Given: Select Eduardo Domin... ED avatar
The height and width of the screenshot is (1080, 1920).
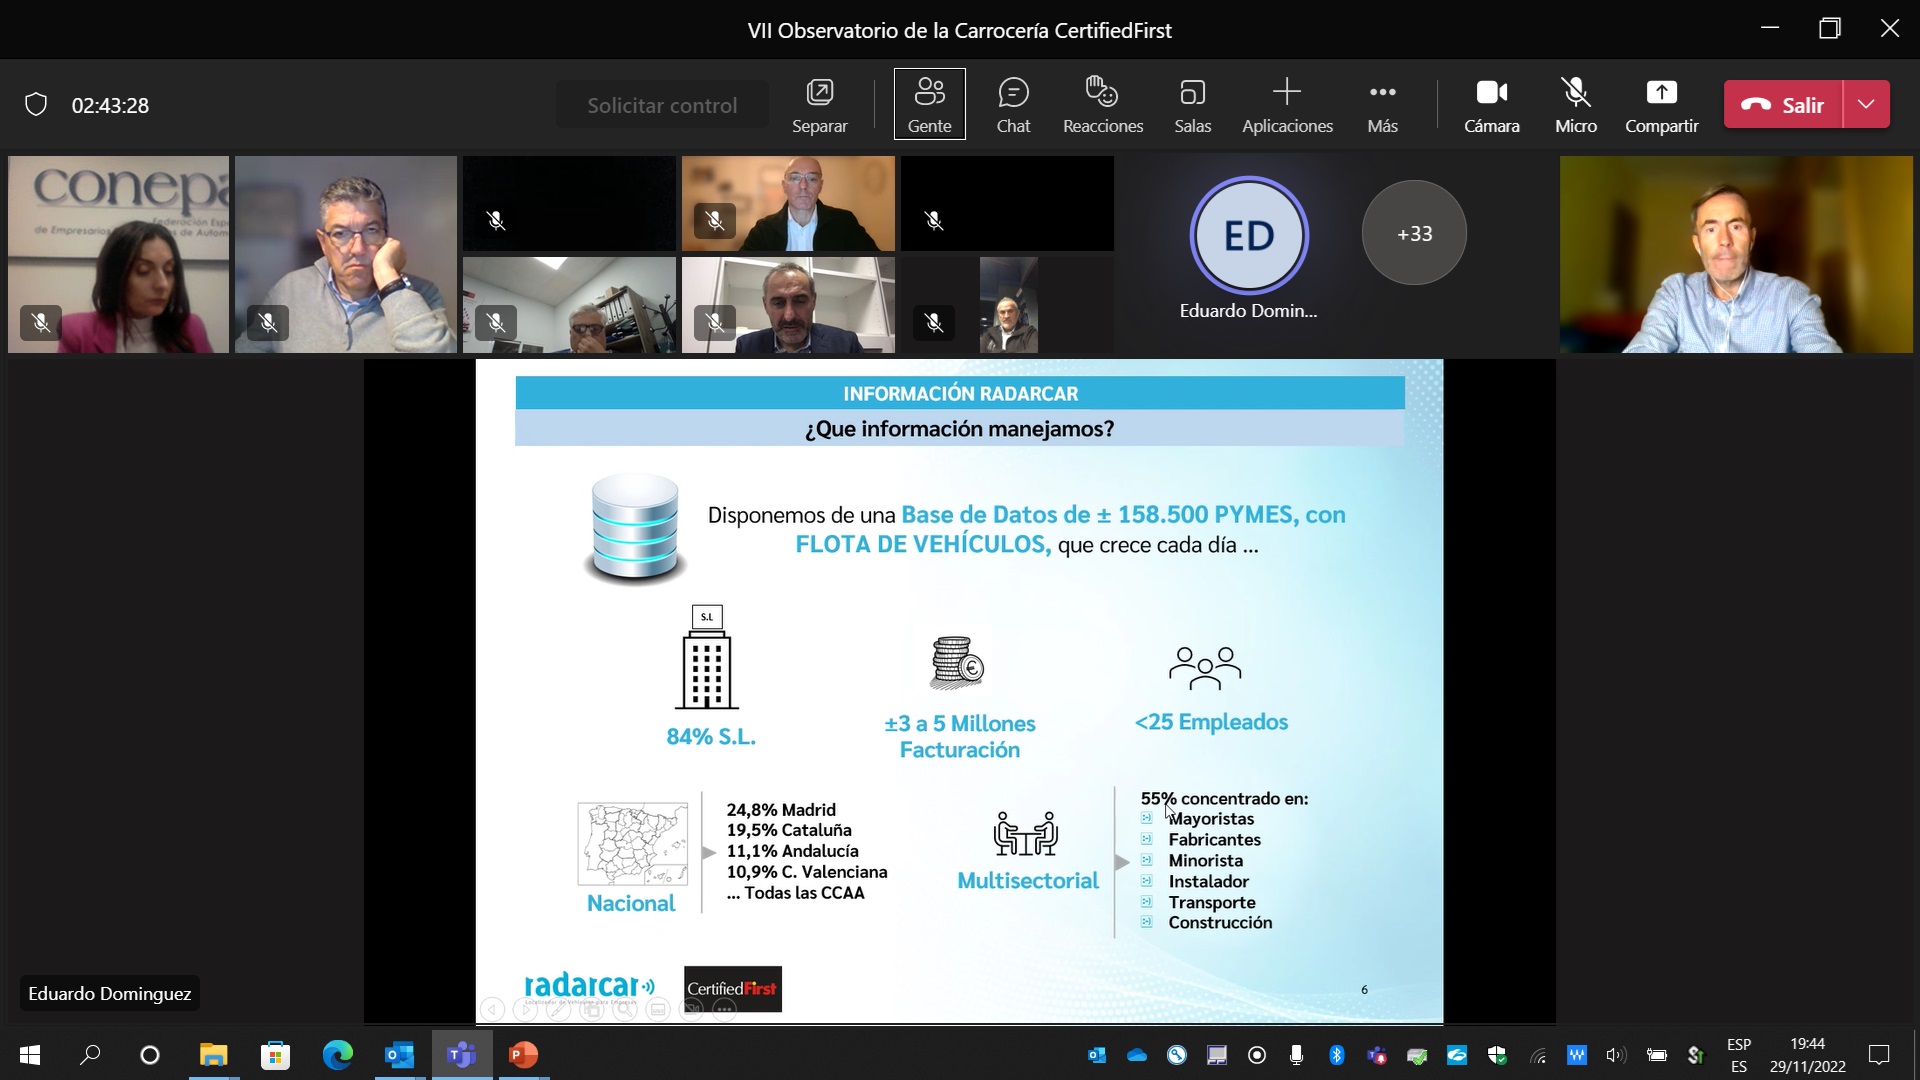Looking at the screenshot, I should (1248, 236).
